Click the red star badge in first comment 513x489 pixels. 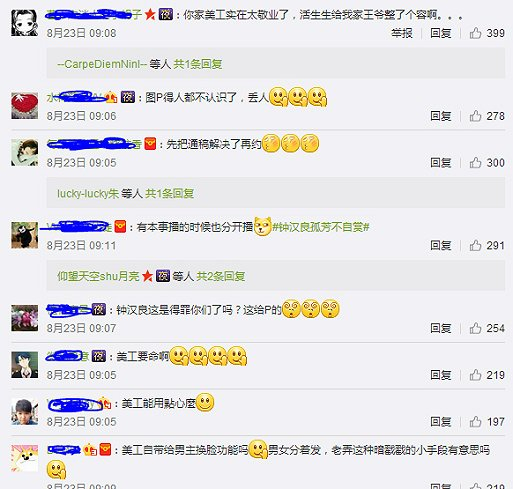[x=150, y=14]
